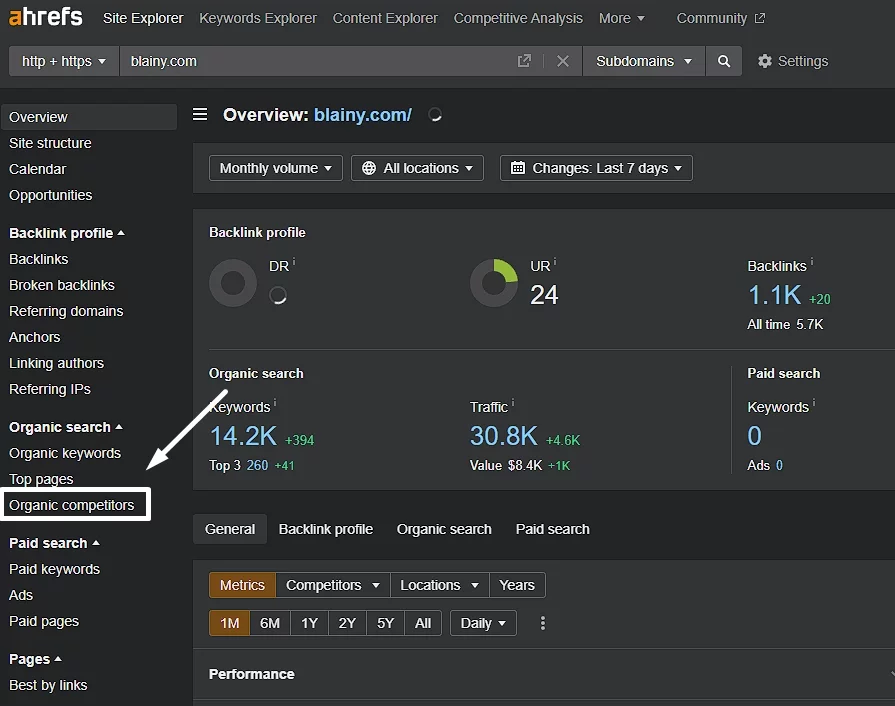Select the Years chart mode

pyautogui.click(x=517, y=585)
